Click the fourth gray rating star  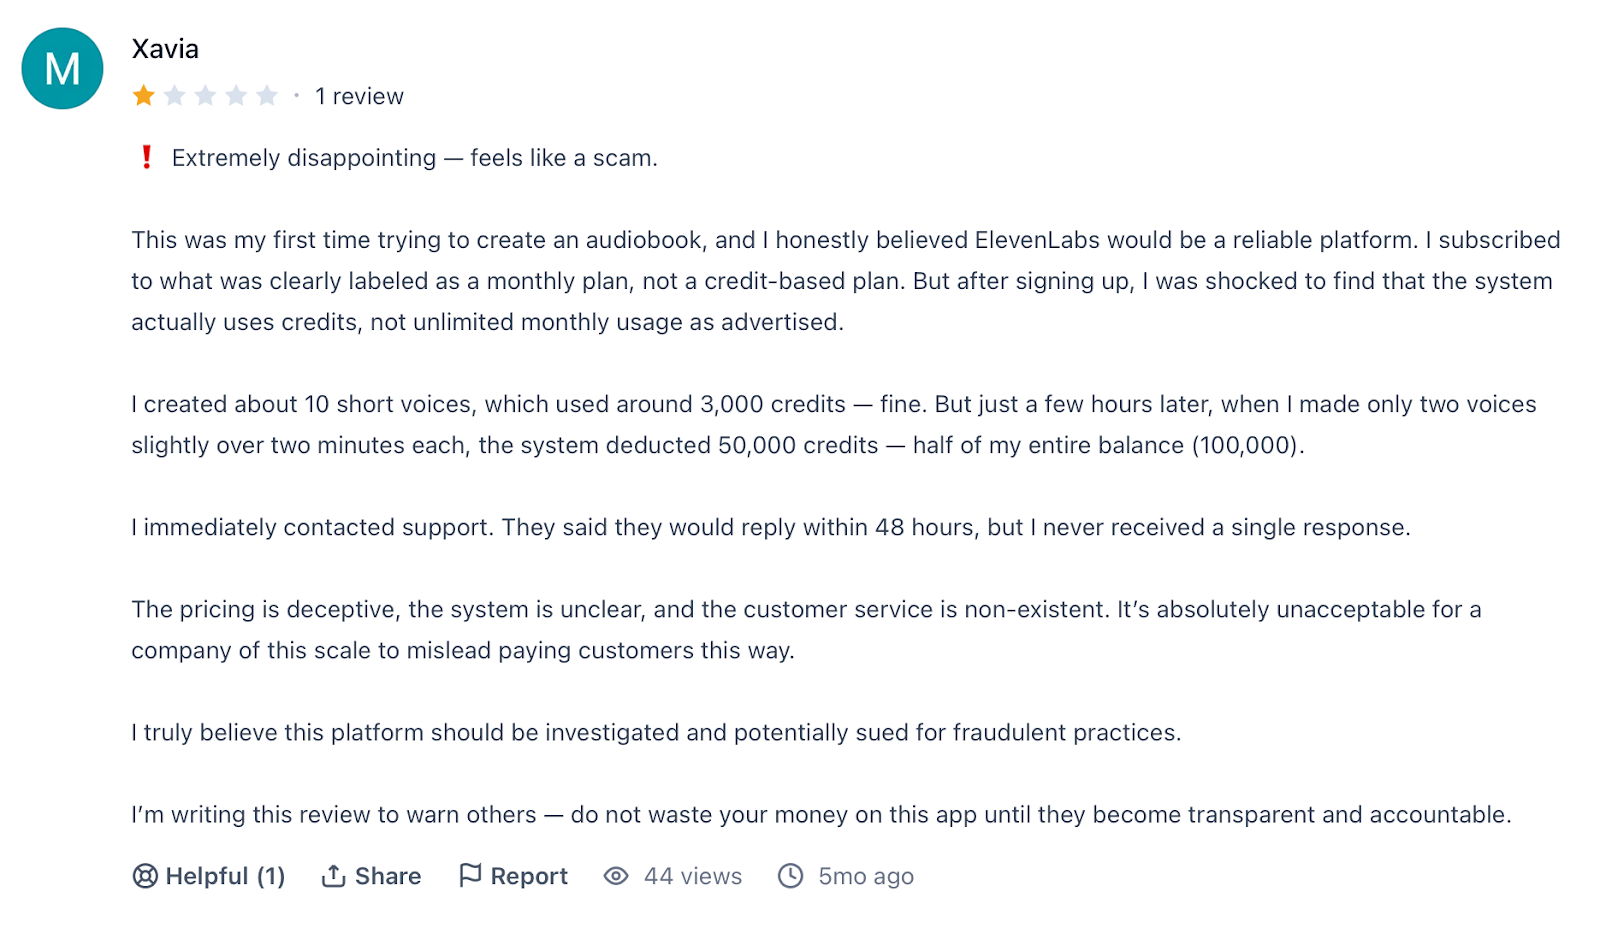pyautogui.click(x=236, y=96)
